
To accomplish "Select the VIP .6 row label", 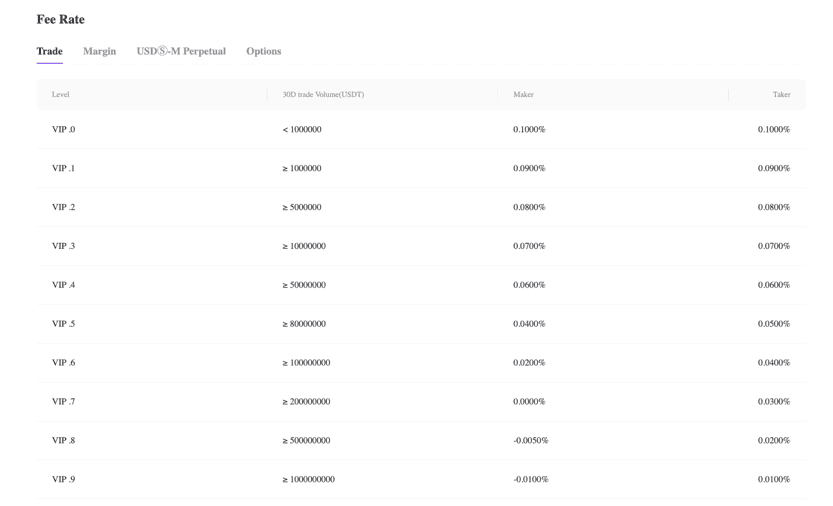I will pos(63,363).
